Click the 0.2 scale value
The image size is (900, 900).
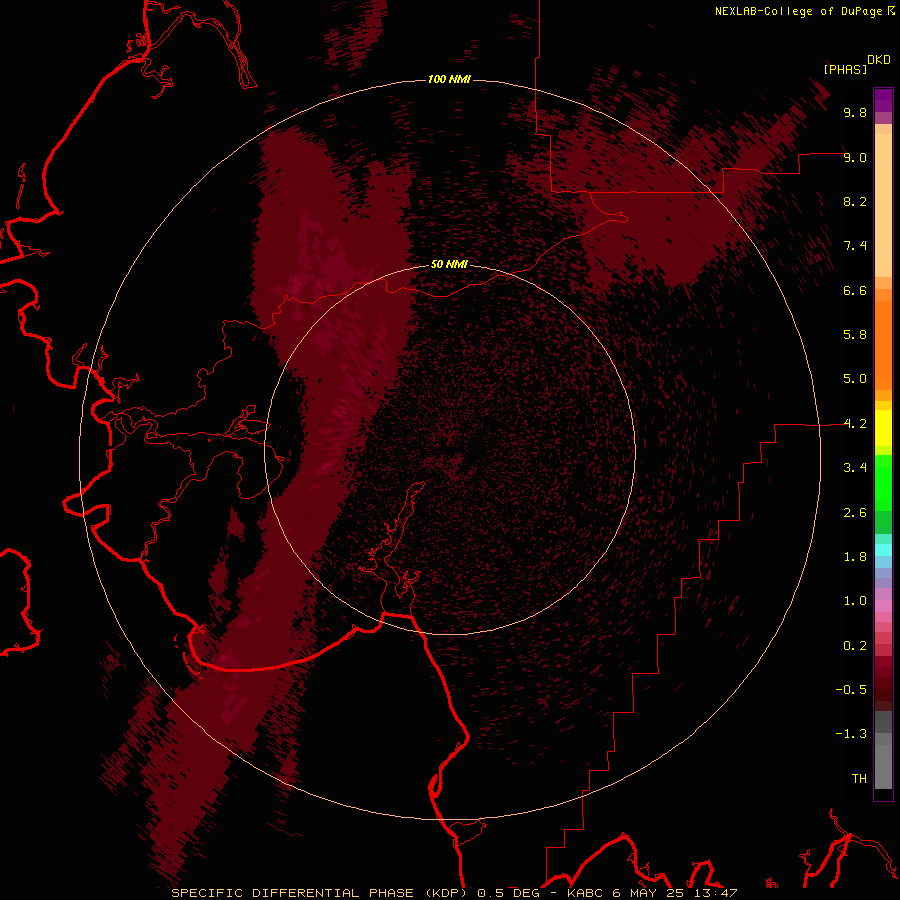(855, 646)
